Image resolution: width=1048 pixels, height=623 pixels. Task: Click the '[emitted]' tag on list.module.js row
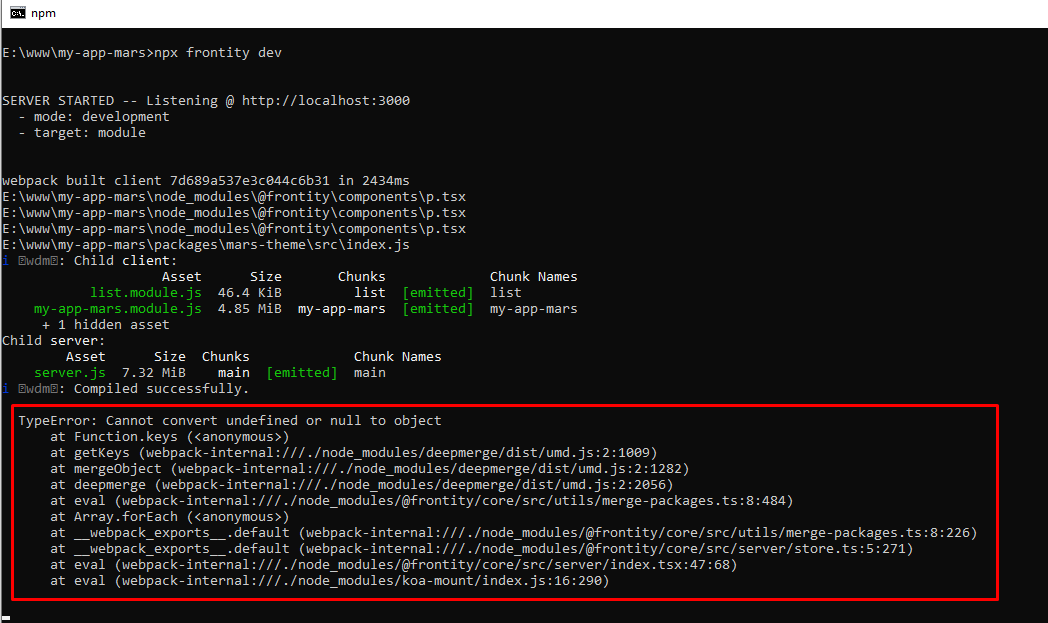437,293
